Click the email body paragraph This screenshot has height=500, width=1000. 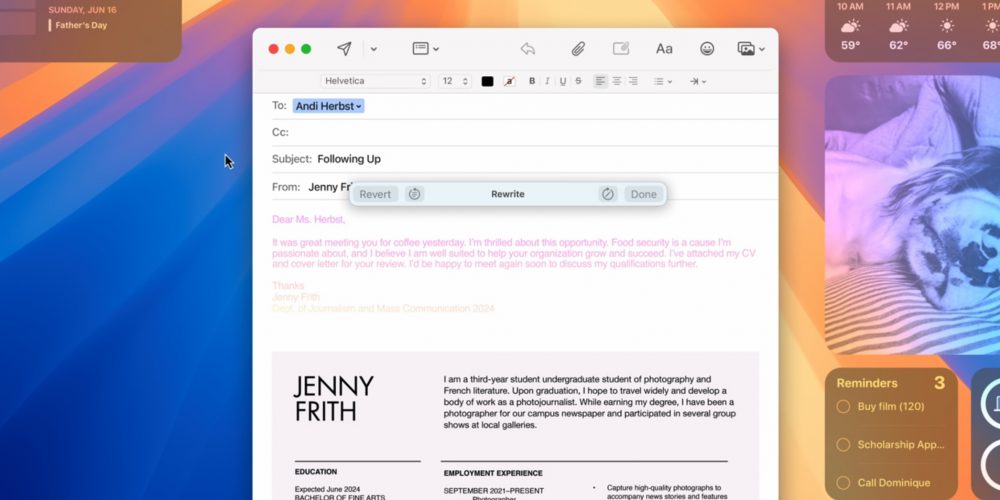coord(514,253)
